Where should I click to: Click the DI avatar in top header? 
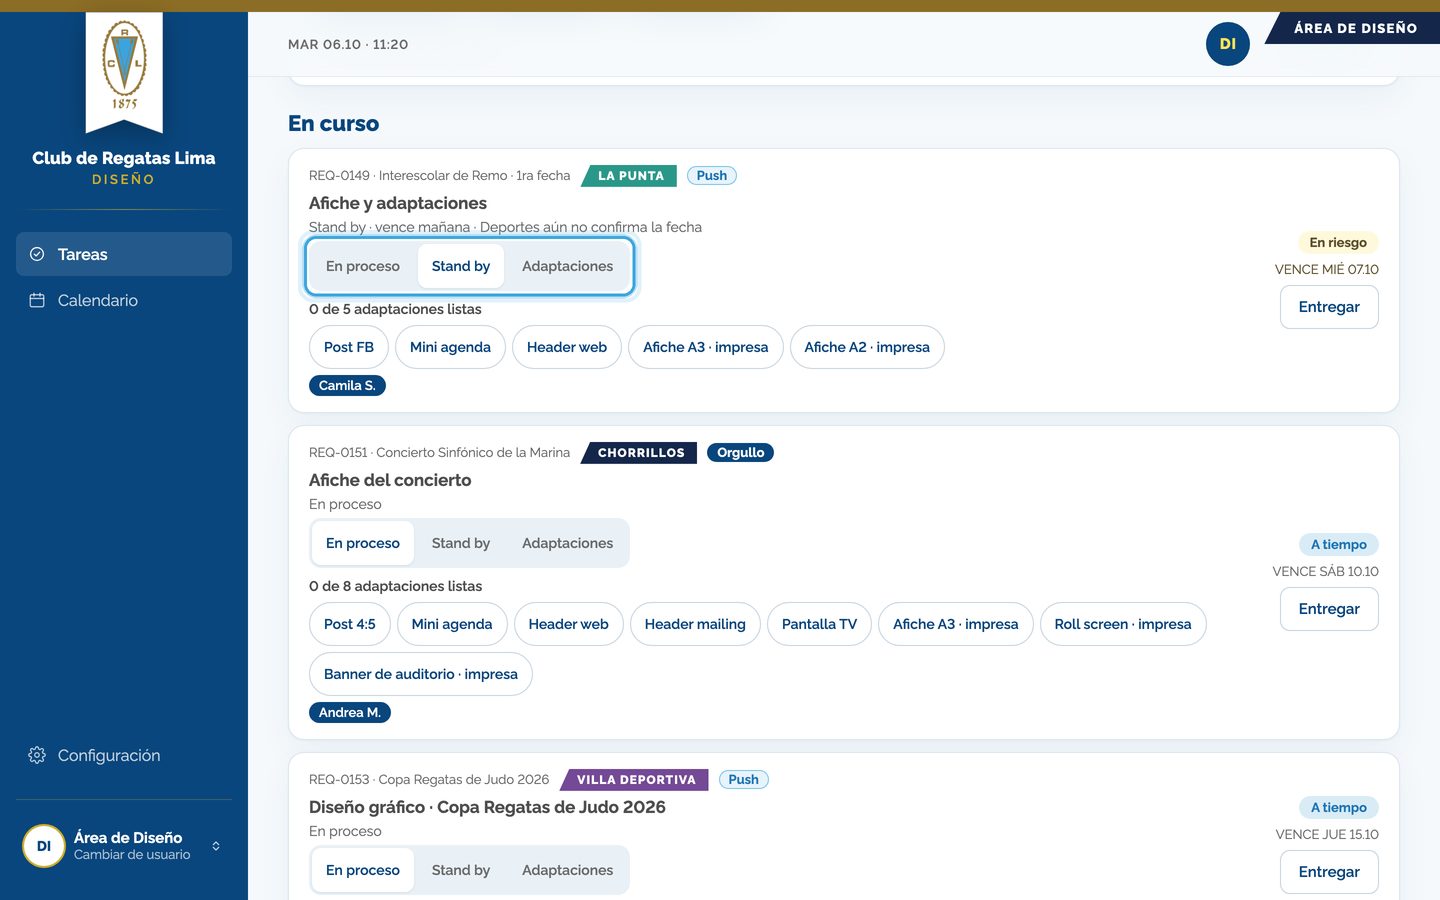point(1228,44)
